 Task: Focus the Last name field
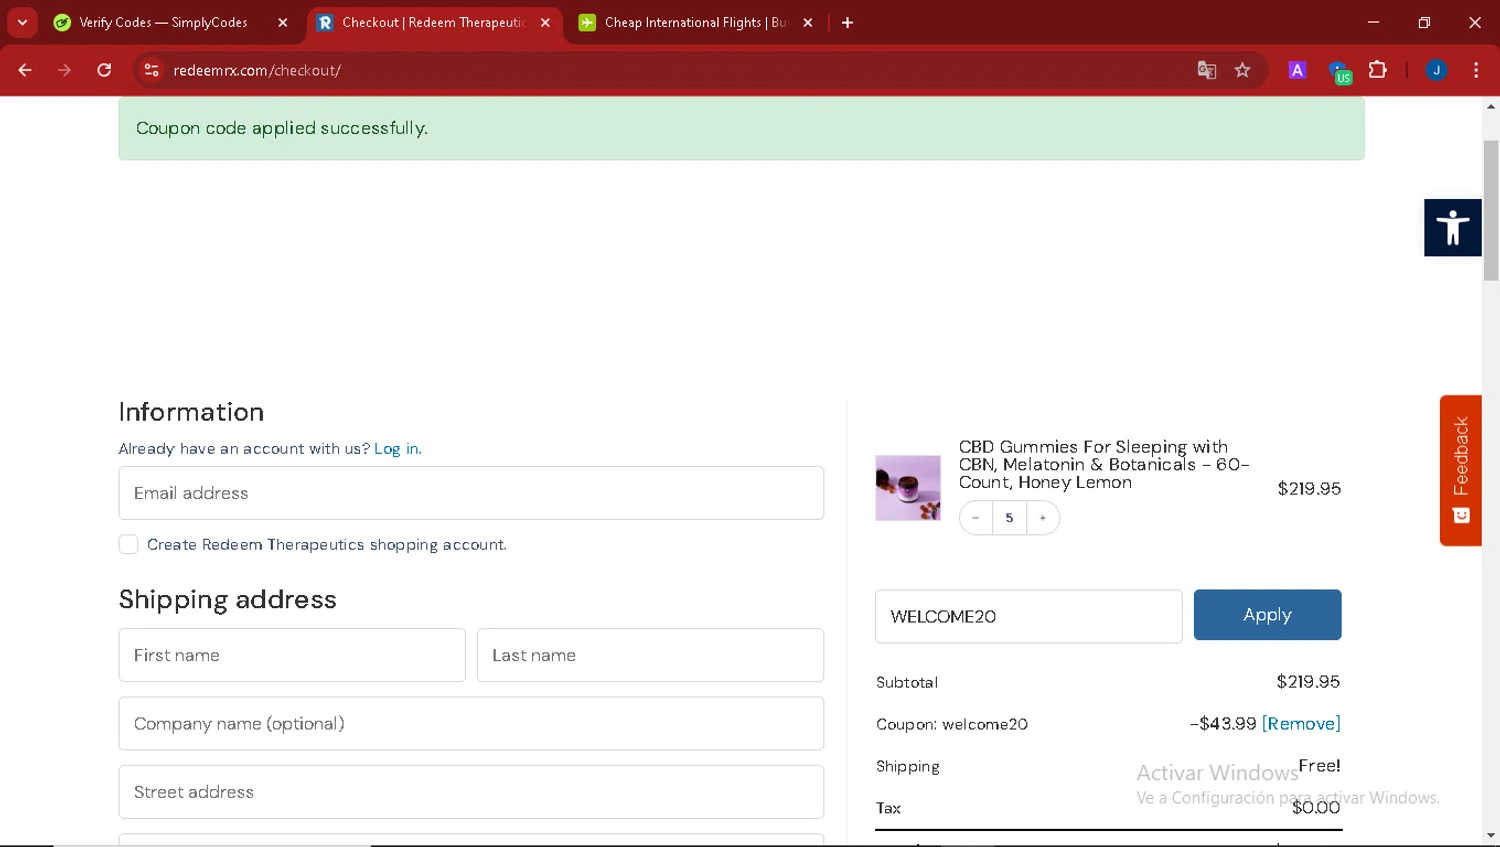coord(650,655)
